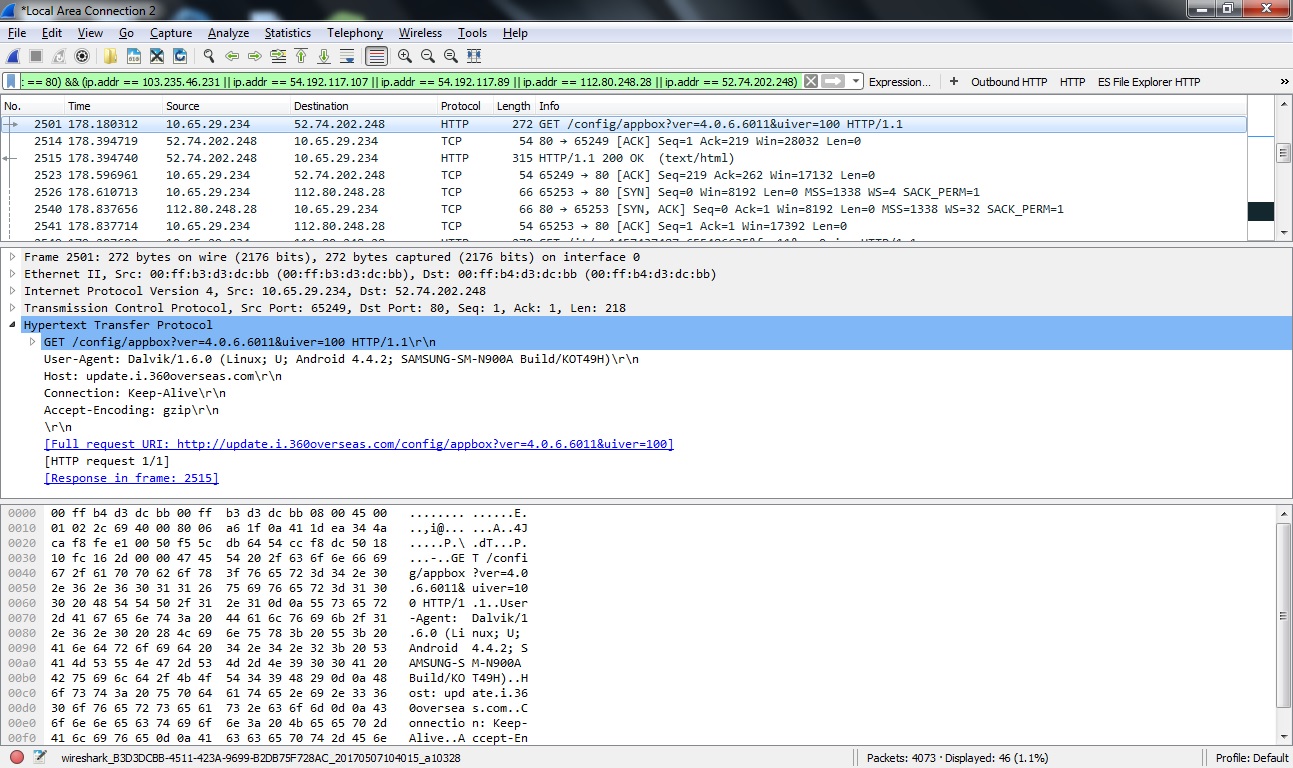
Task: Click the display filter bookmark icon
Action: (11, 82)
